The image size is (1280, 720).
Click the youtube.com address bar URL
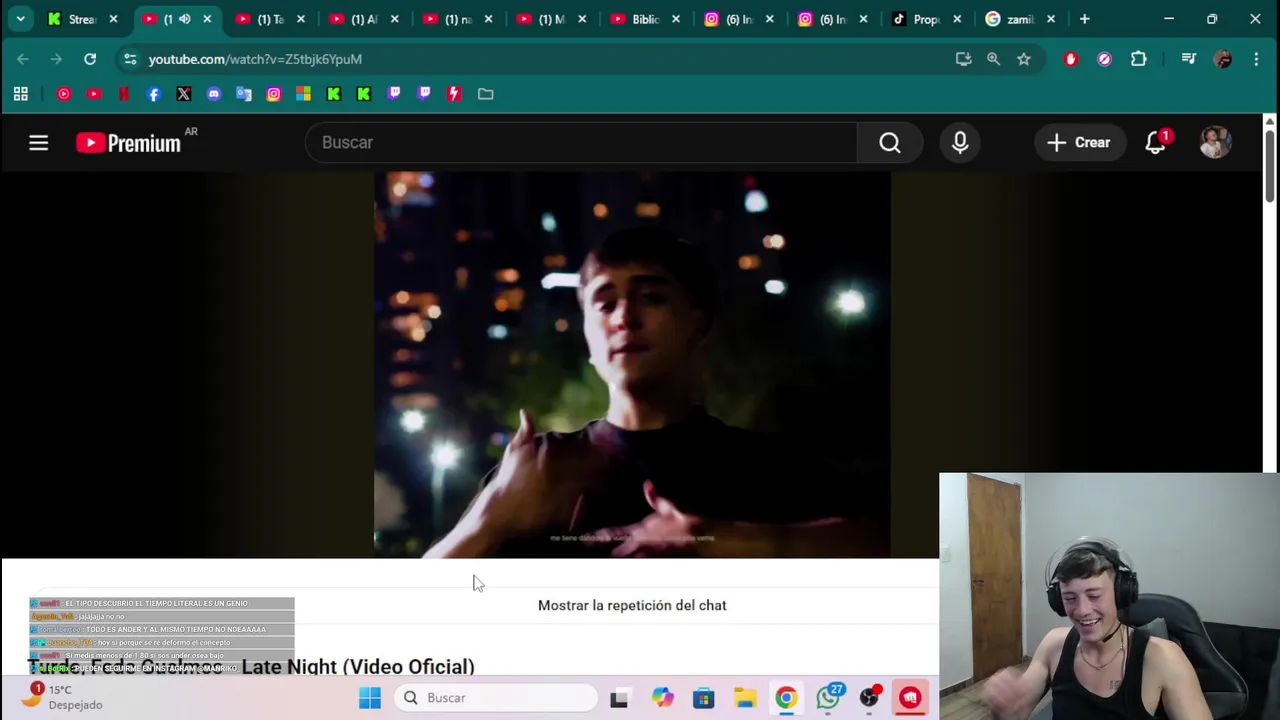point(255,59)
